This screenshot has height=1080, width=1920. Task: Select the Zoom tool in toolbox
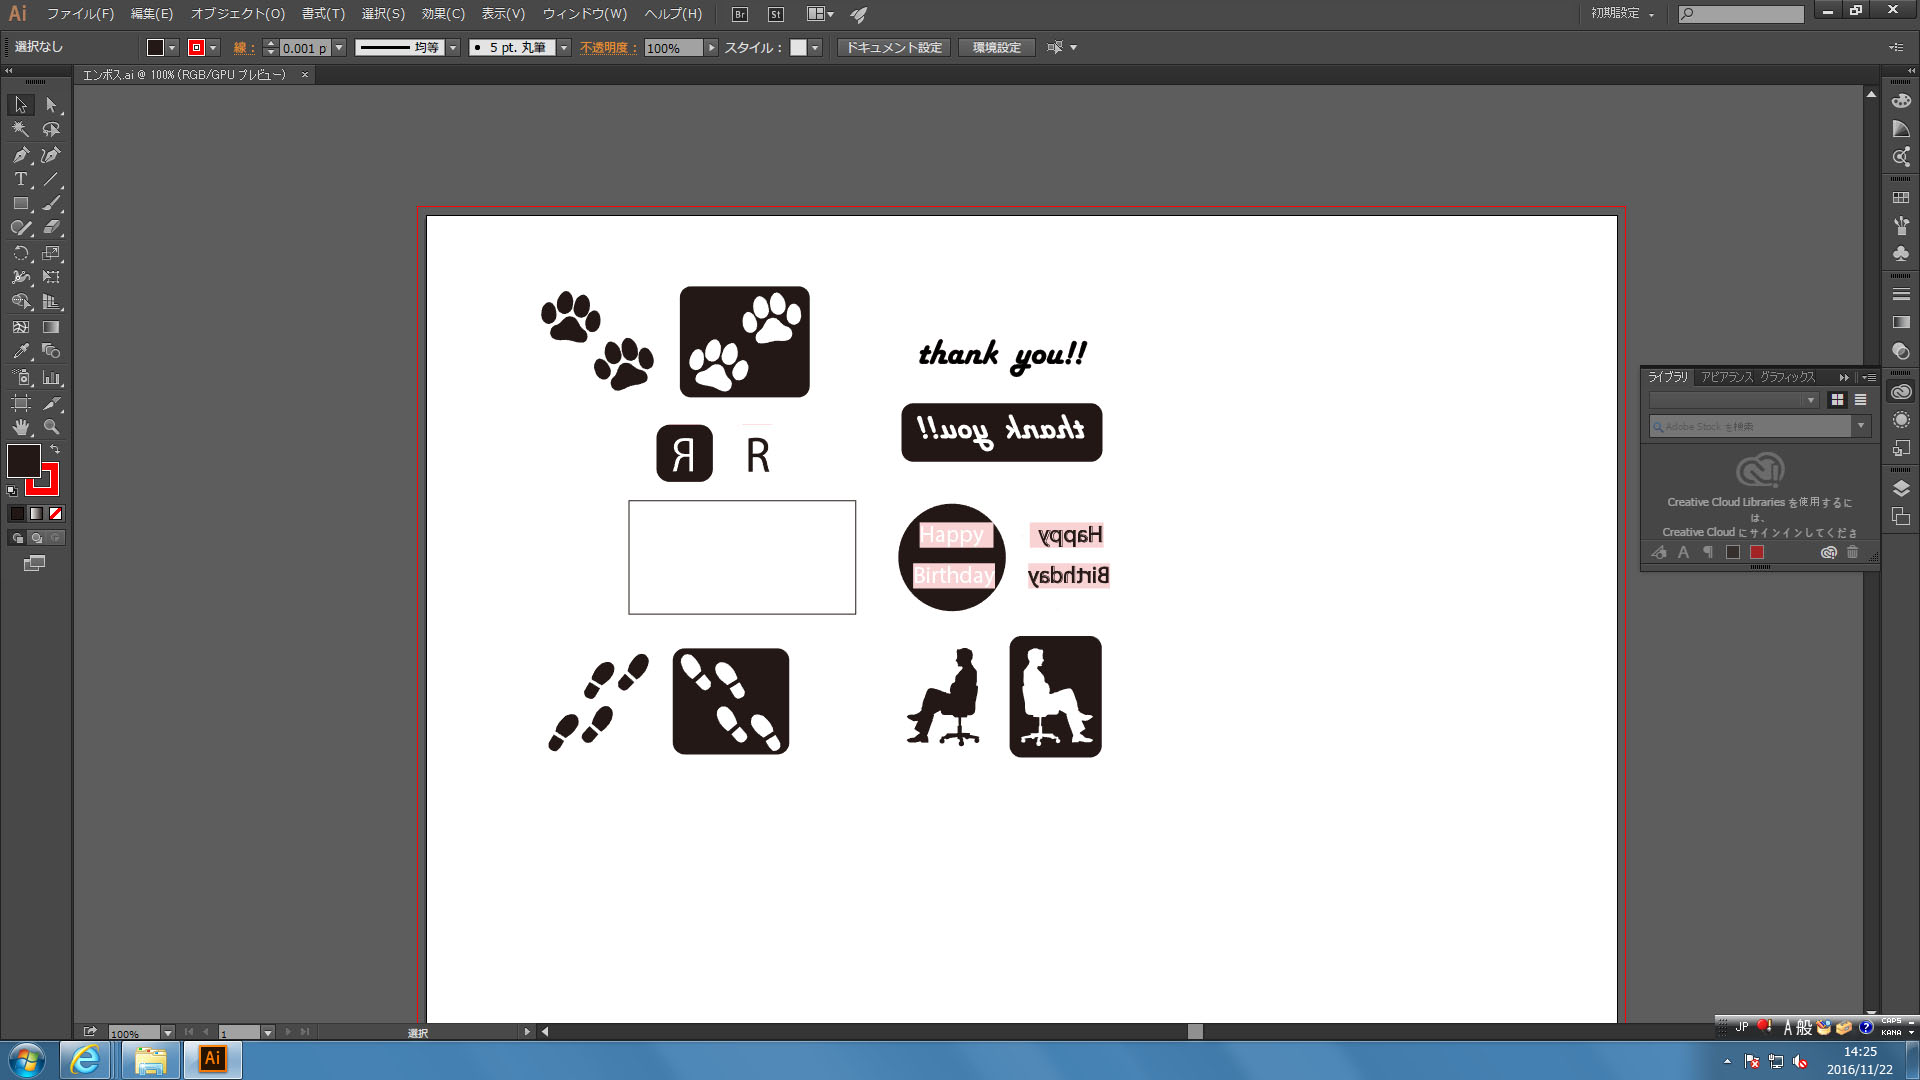pyautogui.click(x=51, y=427)
